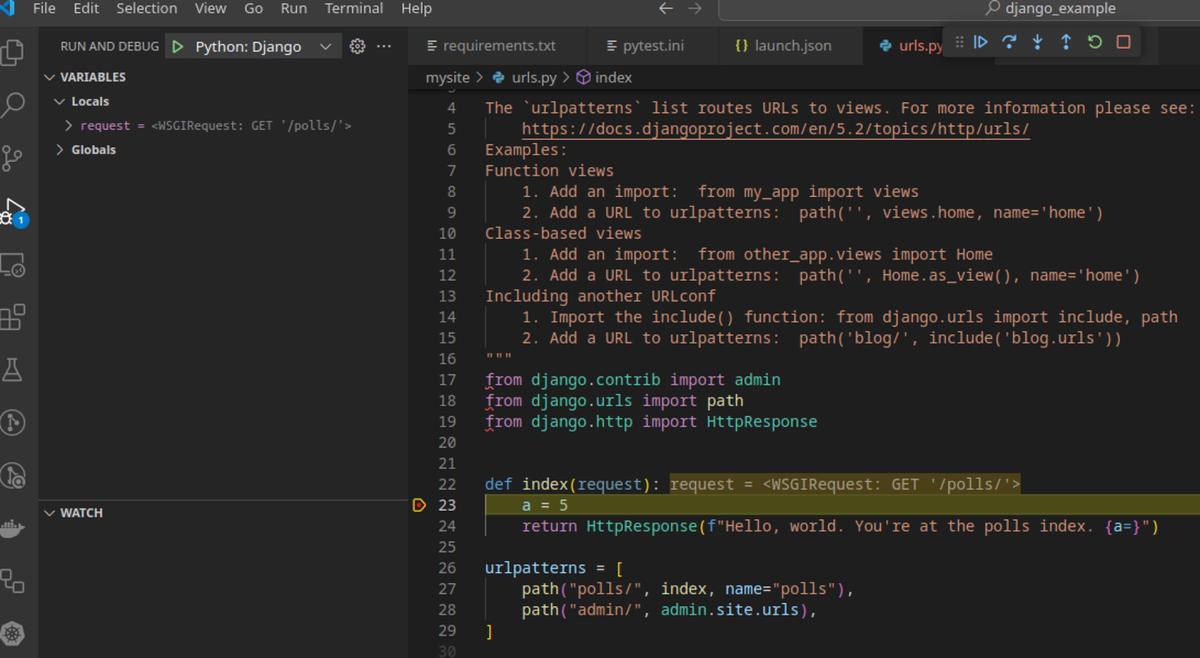Open the Run menu
Screen dimensions: 1200x658
pyautogui.click(x=293, y=9)
